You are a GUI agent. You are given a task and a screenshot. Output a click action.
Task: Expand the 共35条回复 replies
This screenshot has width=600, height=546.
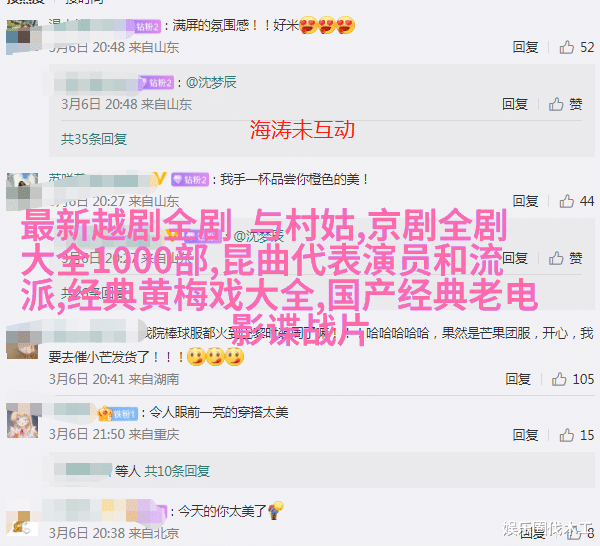click(94, 139)
